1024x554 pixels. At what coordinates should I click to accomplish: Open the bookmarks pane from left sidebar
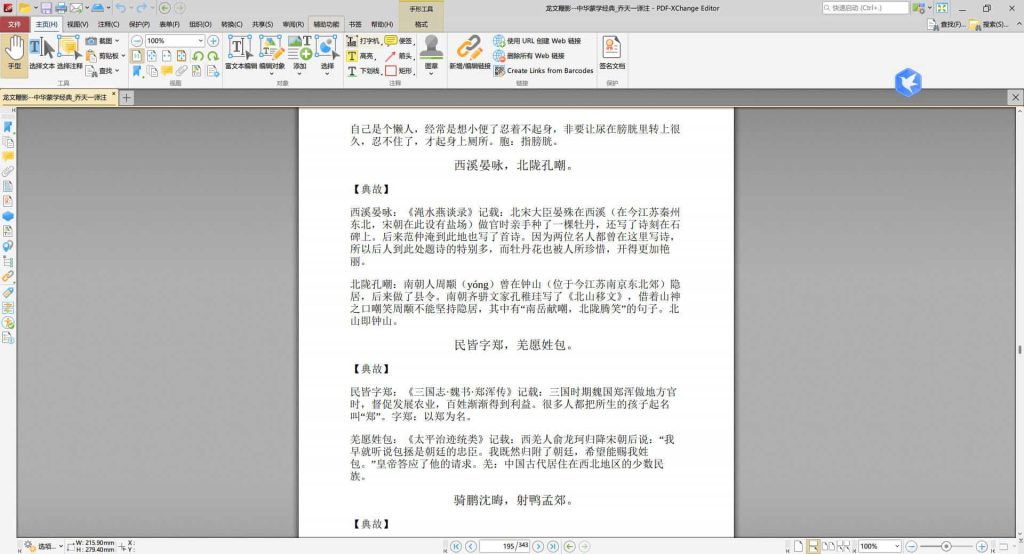[x=8, y=127]
